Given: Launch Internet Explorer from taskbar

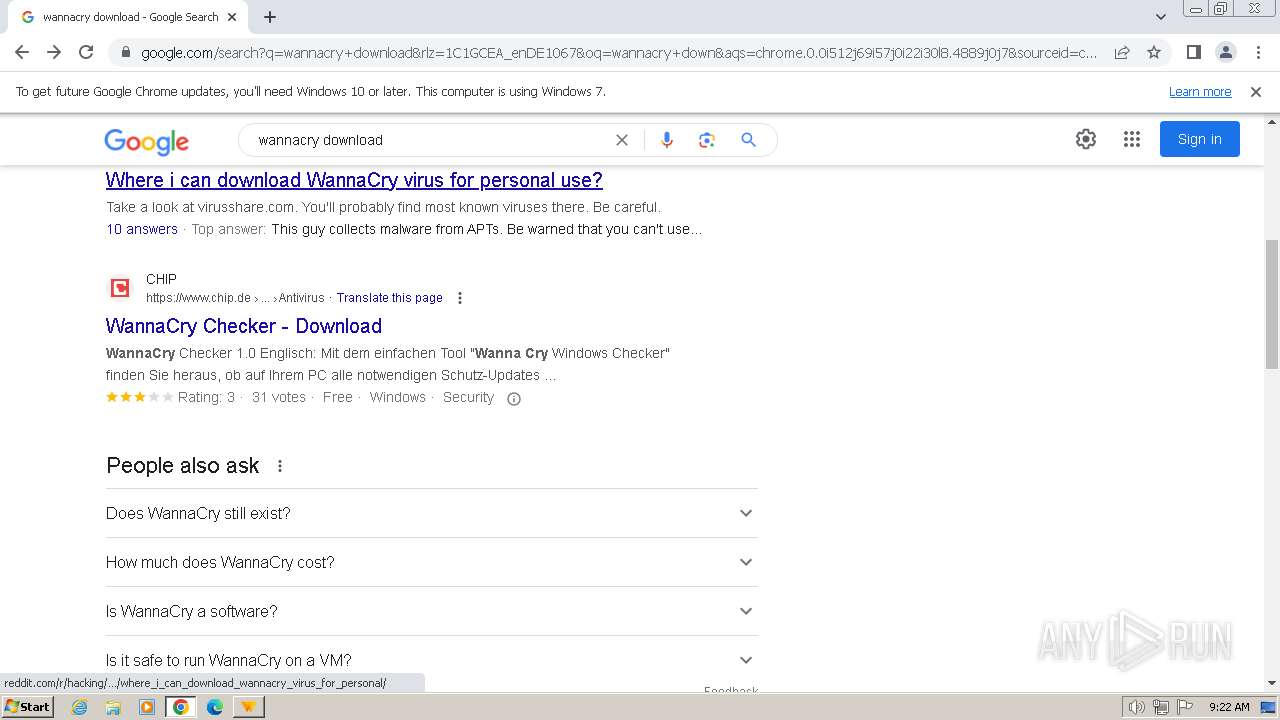Looking at the screenshot, I should pyautogui.click(x=80, y=707).
